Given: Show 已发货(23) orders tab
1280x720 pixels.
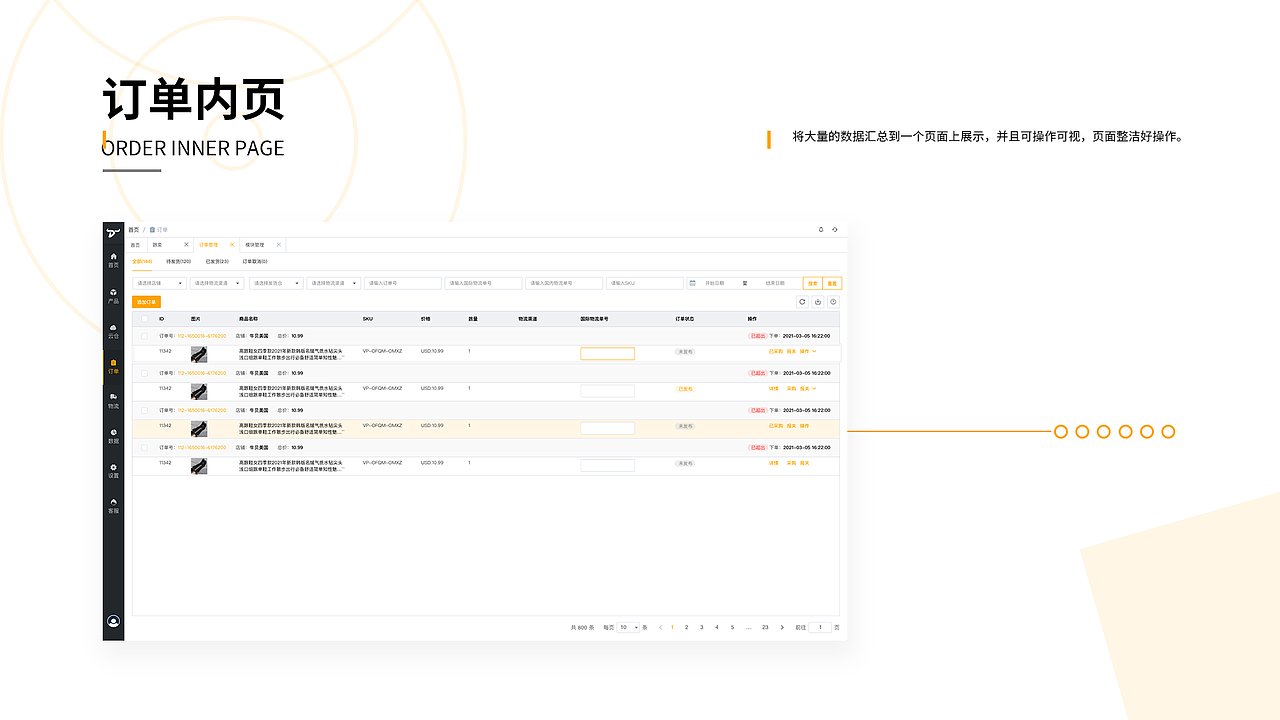Looking at the screenshot, I should click(217, 261).
